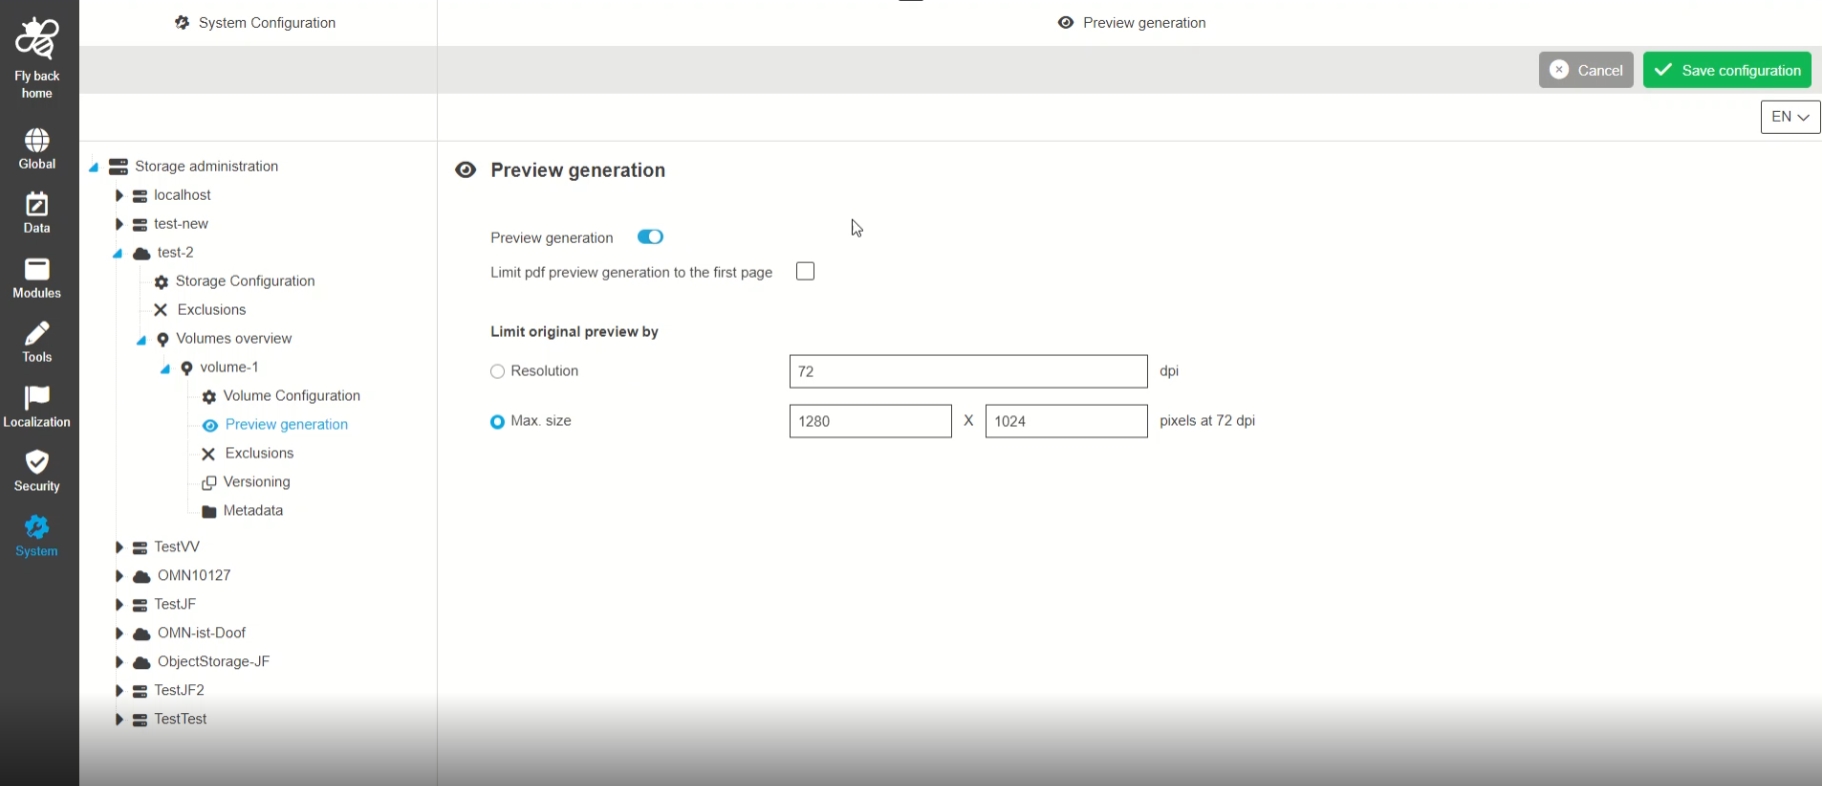1822x786 pixels.
Task: Open the Localization flag icon
Action: pyautogui.click(x=37, y=398)
